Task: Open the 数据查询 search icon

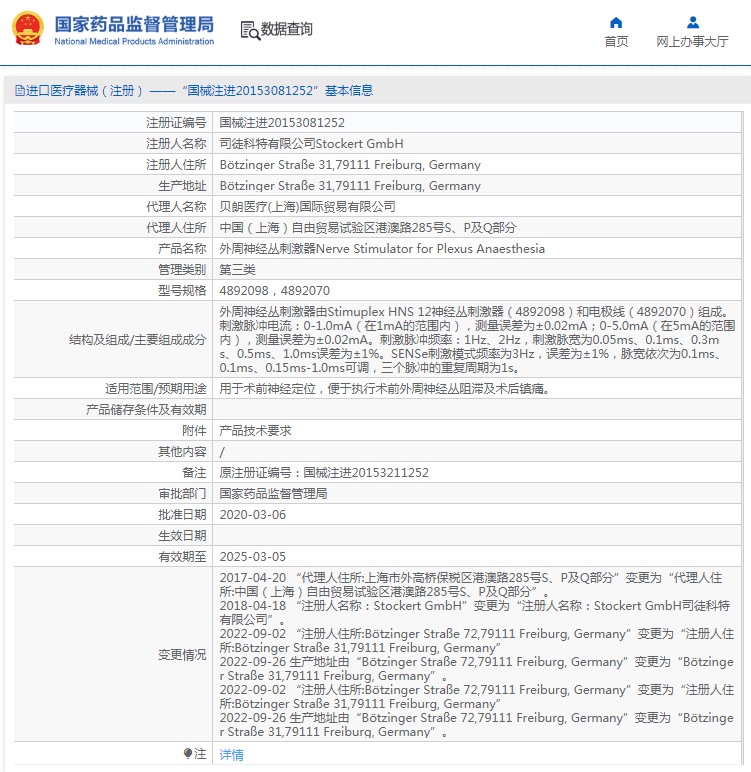Action: pyautogui.click(x=250, y=31)
